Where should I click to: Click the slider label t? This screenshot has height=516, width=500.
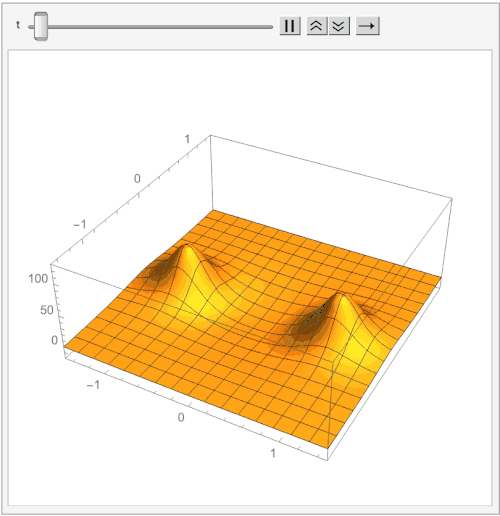point(18,25)
